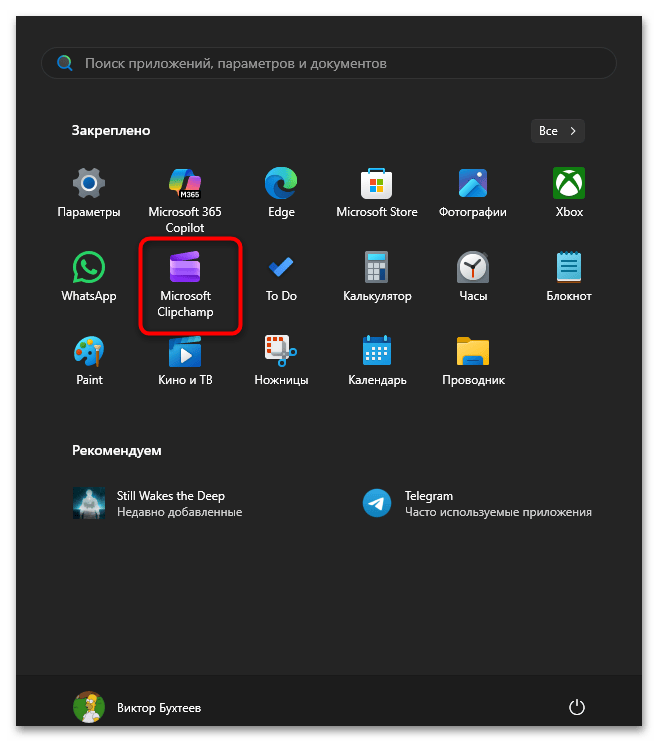Open the Часы clock app
Viewport: 658px width, 742px height.
(x=472, y=277)
